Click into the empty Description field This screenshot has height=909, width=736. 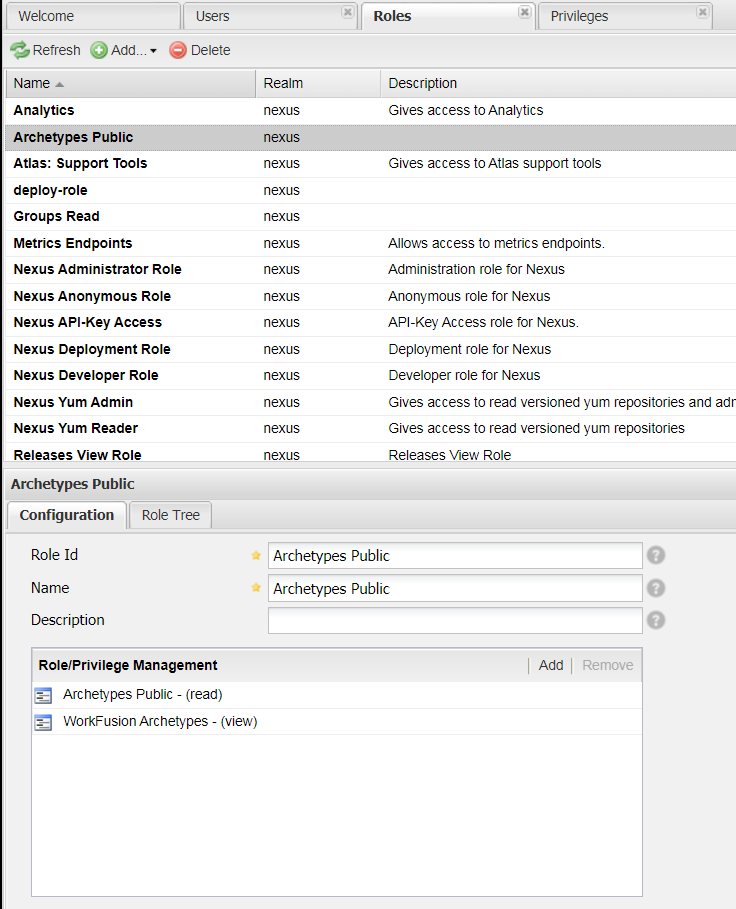455,620
